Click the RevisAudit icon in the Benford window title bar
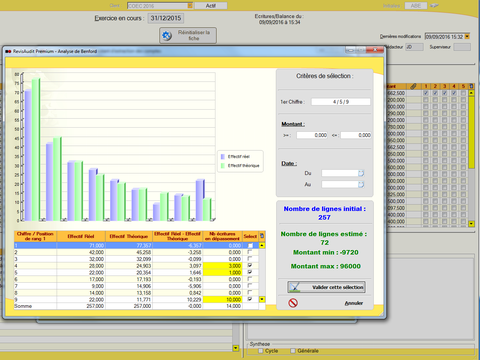 click(8, 51)
